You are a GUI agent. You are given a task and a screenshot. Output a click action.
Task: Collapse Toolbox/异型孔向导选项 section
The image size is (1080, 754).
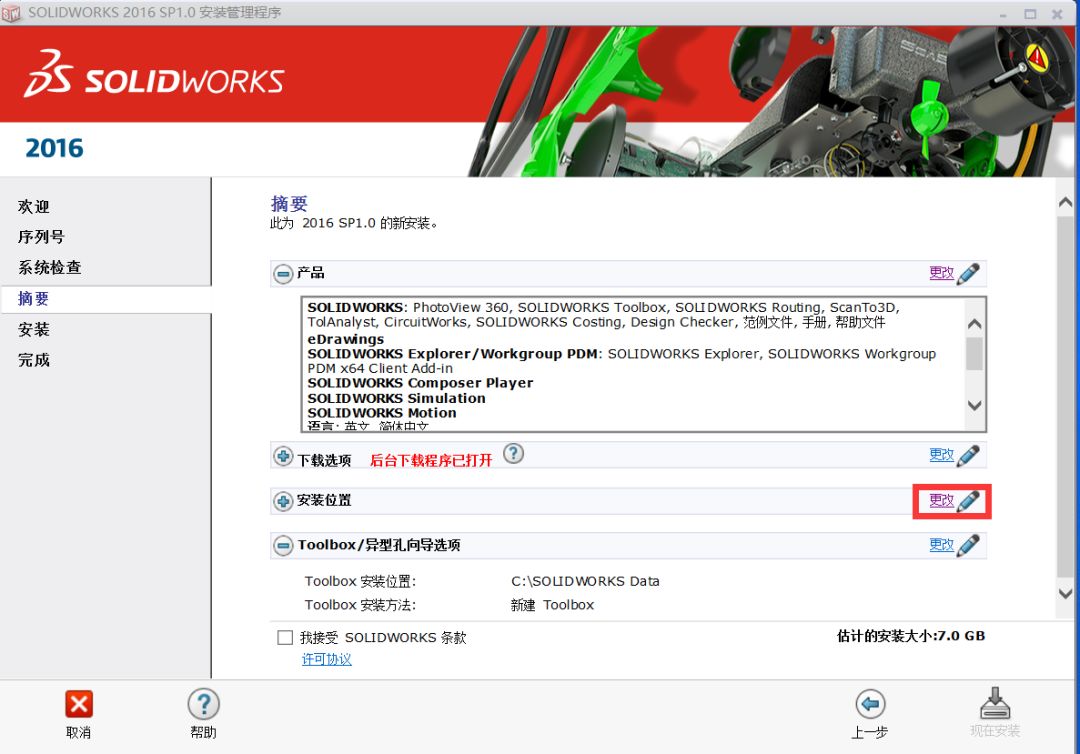(283, 545)
